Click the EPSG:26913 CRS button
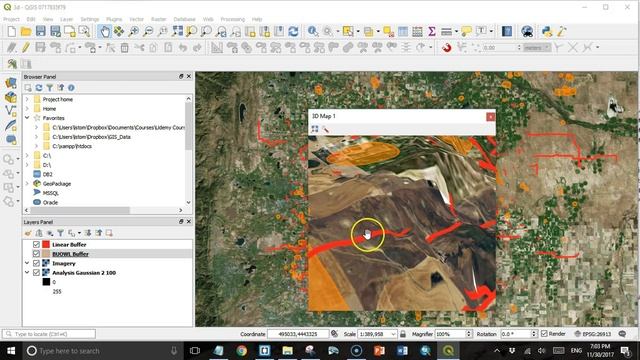The image size is (640, 360). tap(593, 334)
